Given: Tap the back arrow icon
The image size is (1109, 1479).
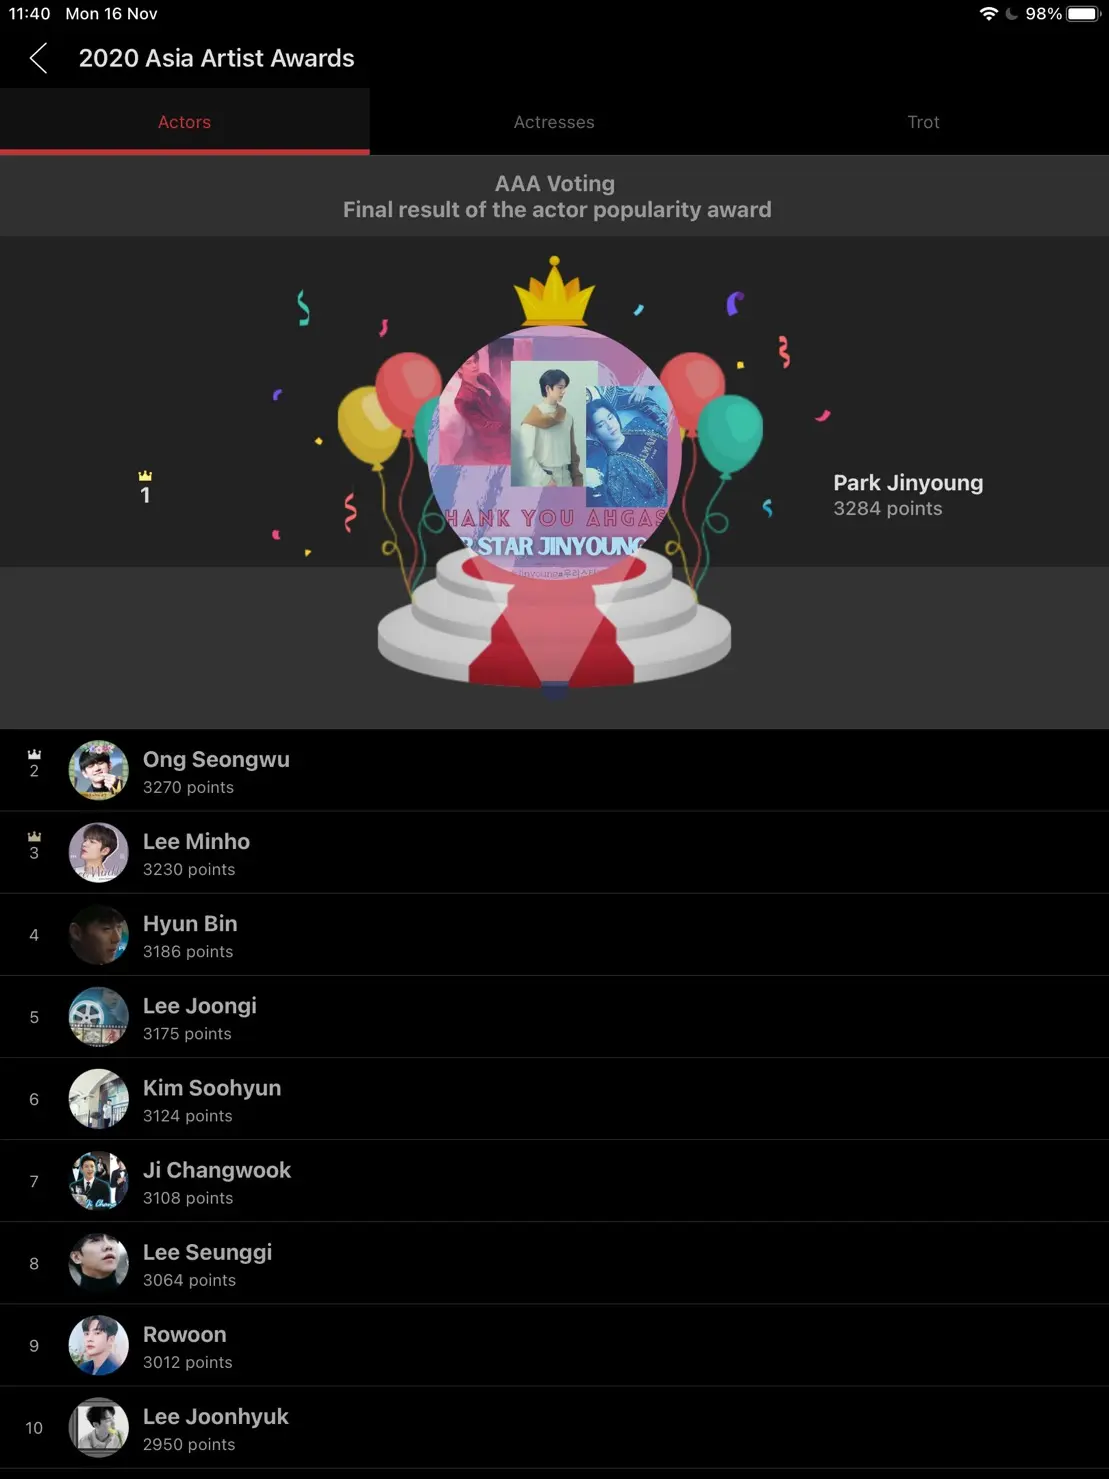Looking at the screenshot, I should [39, 58].
